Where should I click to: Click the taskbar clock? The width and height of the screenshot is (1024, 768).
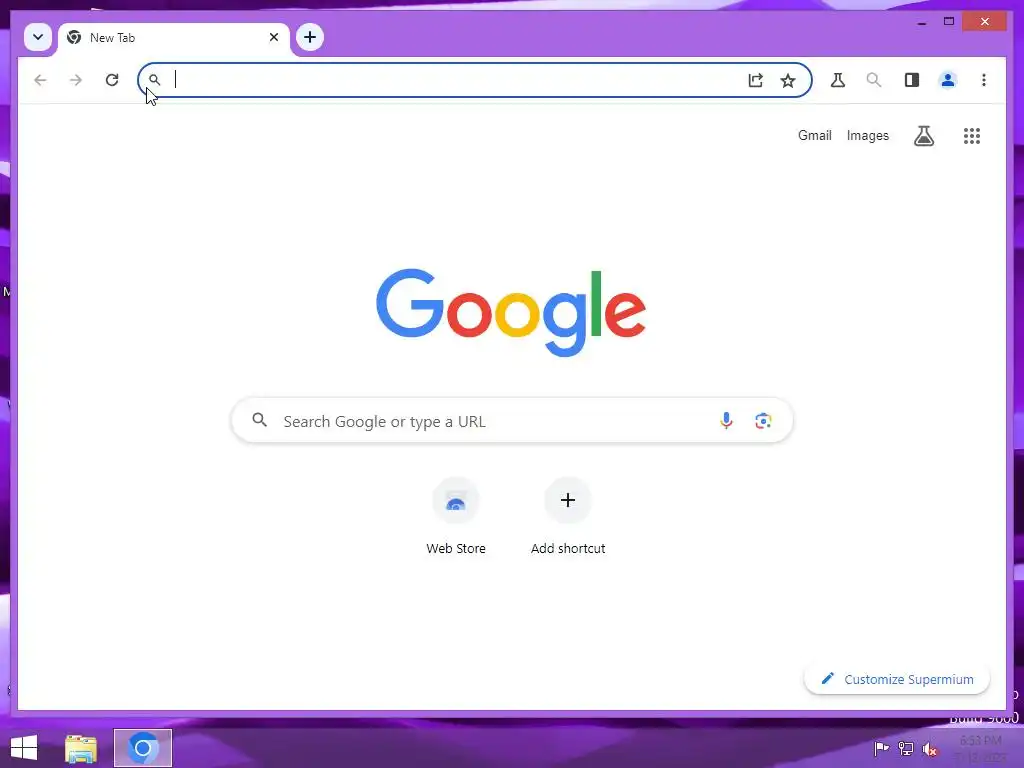pyautogui.click(x=982, y=748)
